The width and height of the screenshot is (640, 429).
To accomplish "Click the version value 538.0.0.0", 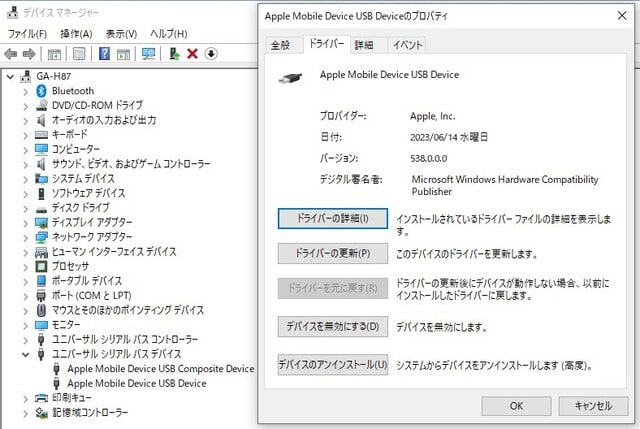I will [x=429, y=158].
